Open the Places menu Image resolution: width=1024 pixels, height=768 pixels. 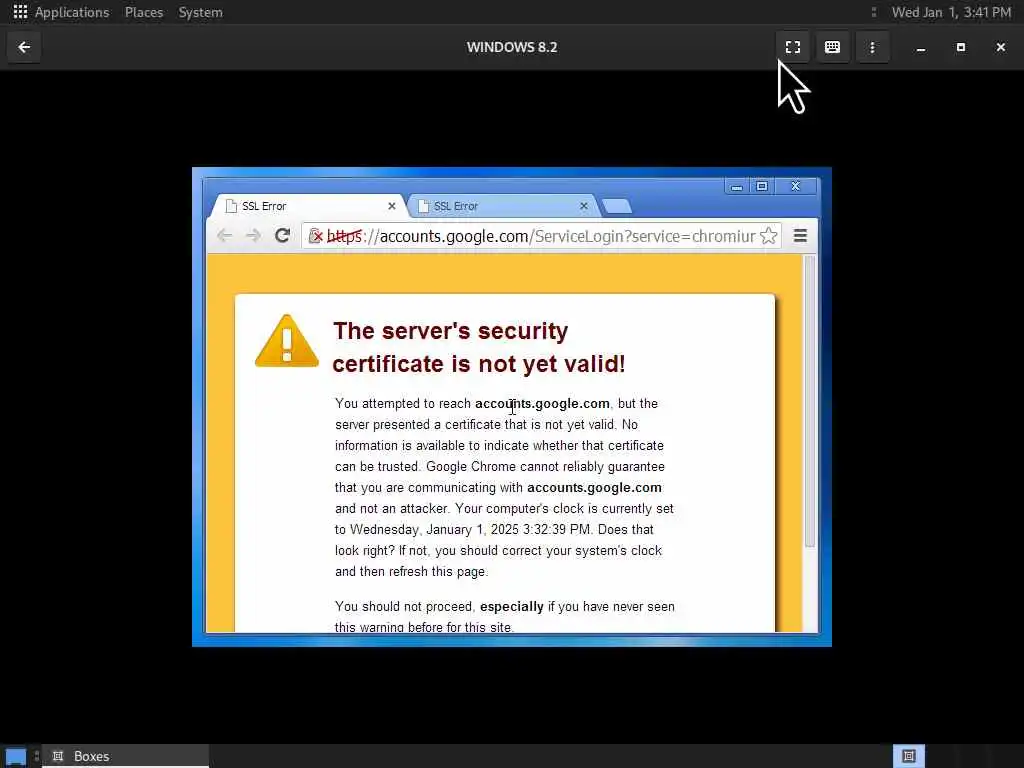(x=144, y=12)
